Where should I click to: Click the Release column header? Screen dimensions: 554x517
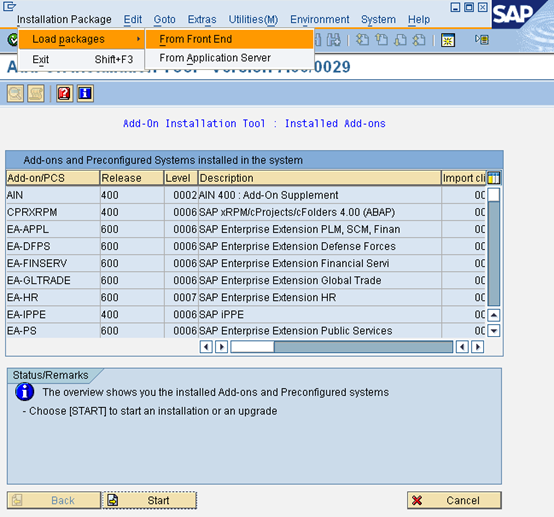[x=132, y=178]
